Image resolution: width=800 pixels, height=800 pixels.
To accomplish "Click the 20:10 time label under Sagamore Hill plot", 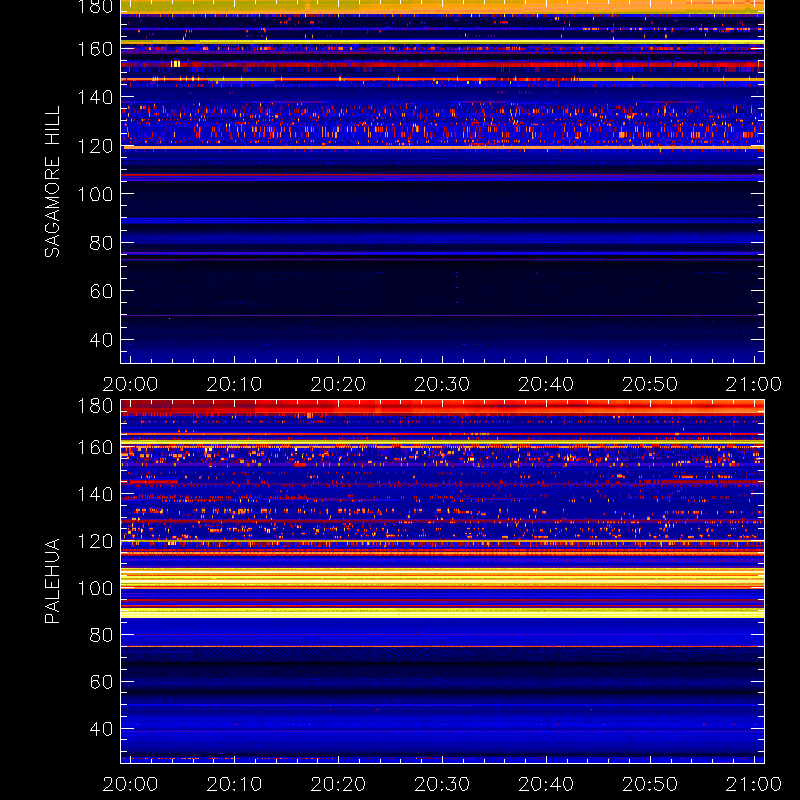I will 234,384.
